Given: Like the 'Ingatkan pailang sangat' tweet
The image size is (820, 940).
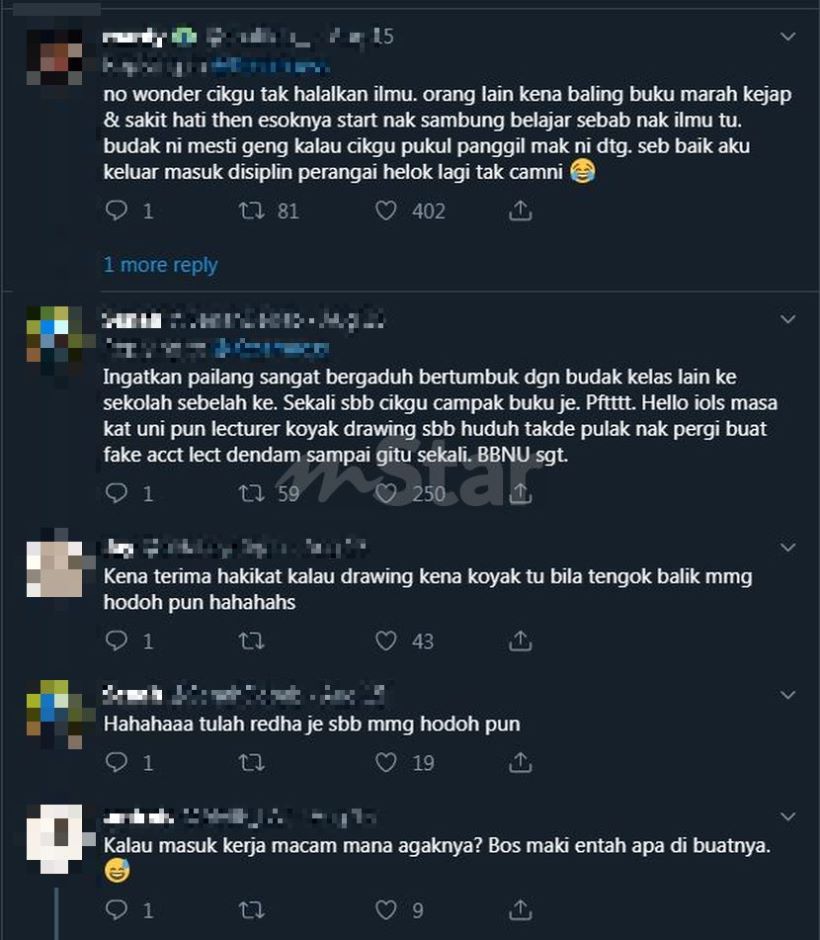Looking at the screenshot, I should (385, 493).
